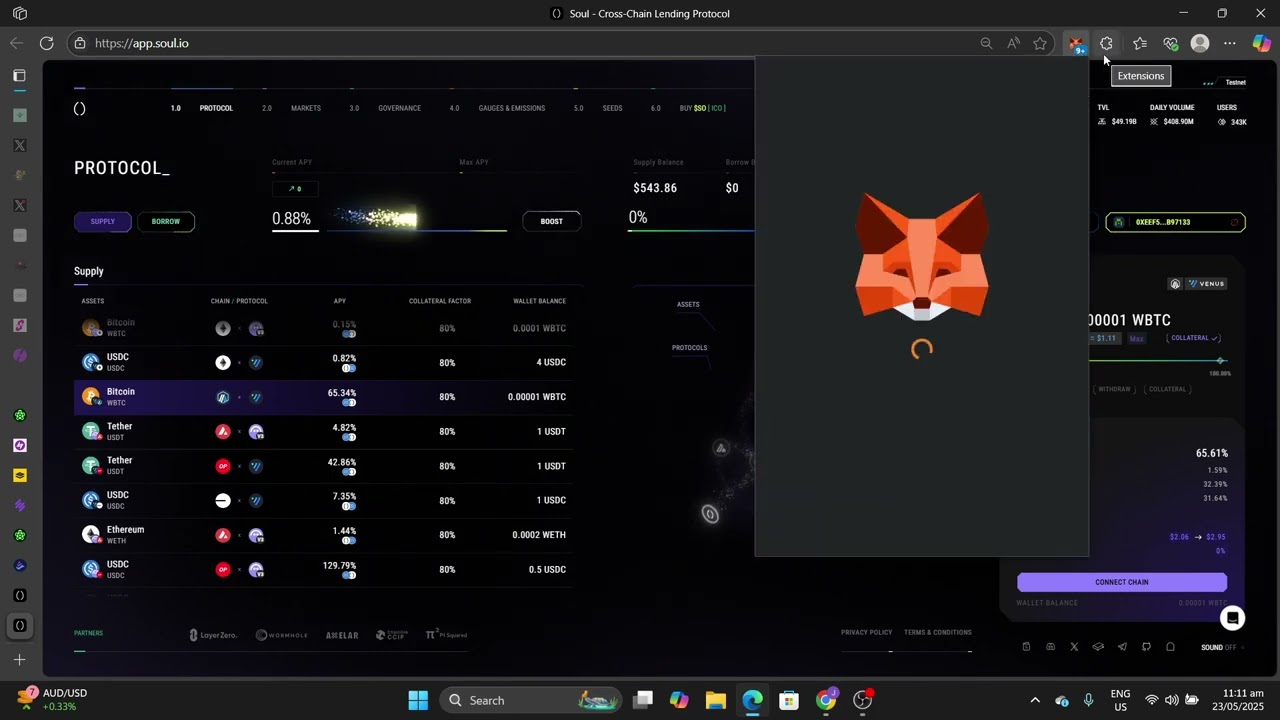The image size is (1280, 720).
Task: Open the Windows Start menu
Action: point(418,700)
